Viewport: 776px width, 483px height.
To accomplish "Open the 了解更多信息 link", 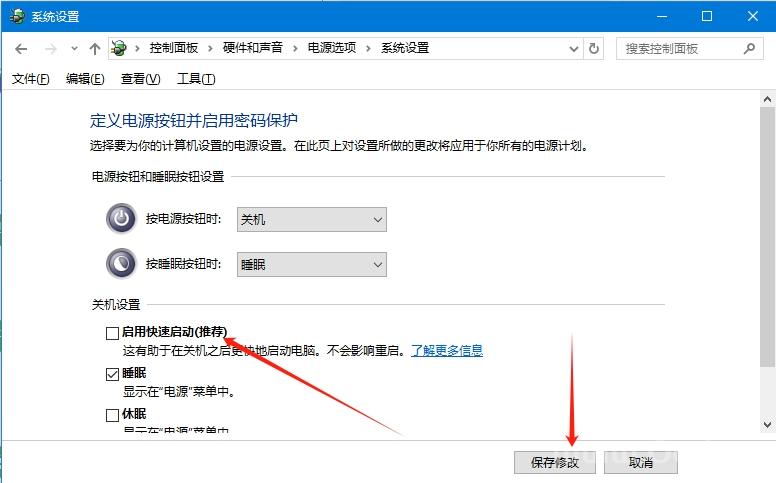I will pyautogui.click(x=446, y=350).
